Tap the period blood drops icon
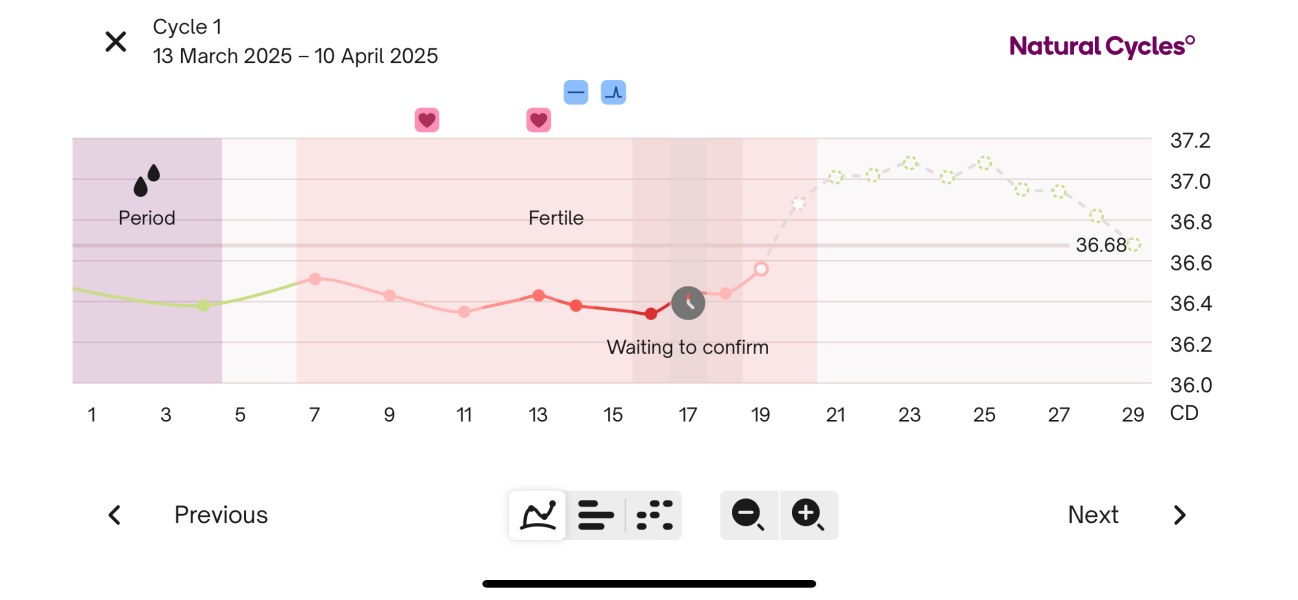 147,181
